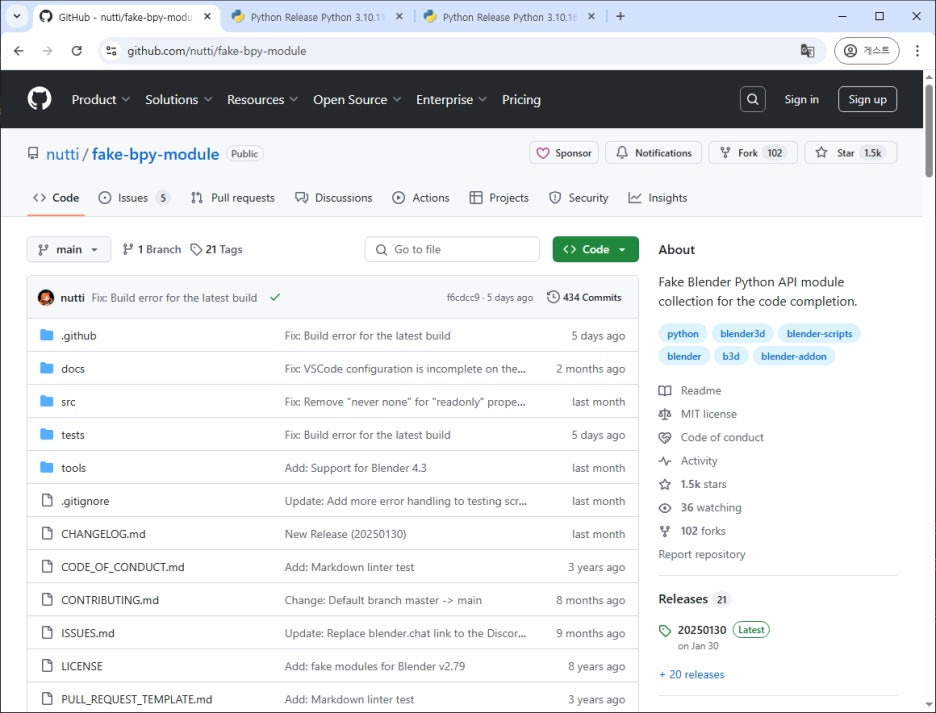
Task: Open CHANGELOG.md file
Action: point(103,534)
